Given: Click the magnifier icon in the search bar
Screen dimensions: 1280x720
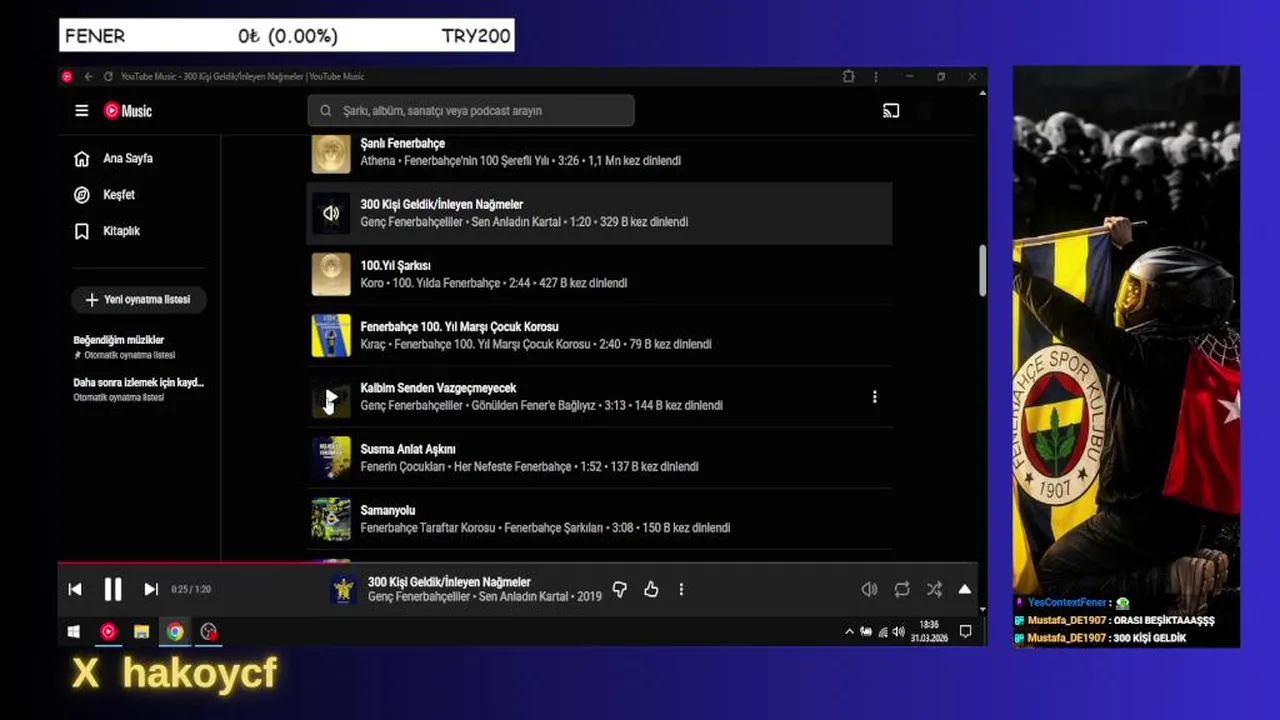Looking at the screenshot, I should [x=325, y=111].
